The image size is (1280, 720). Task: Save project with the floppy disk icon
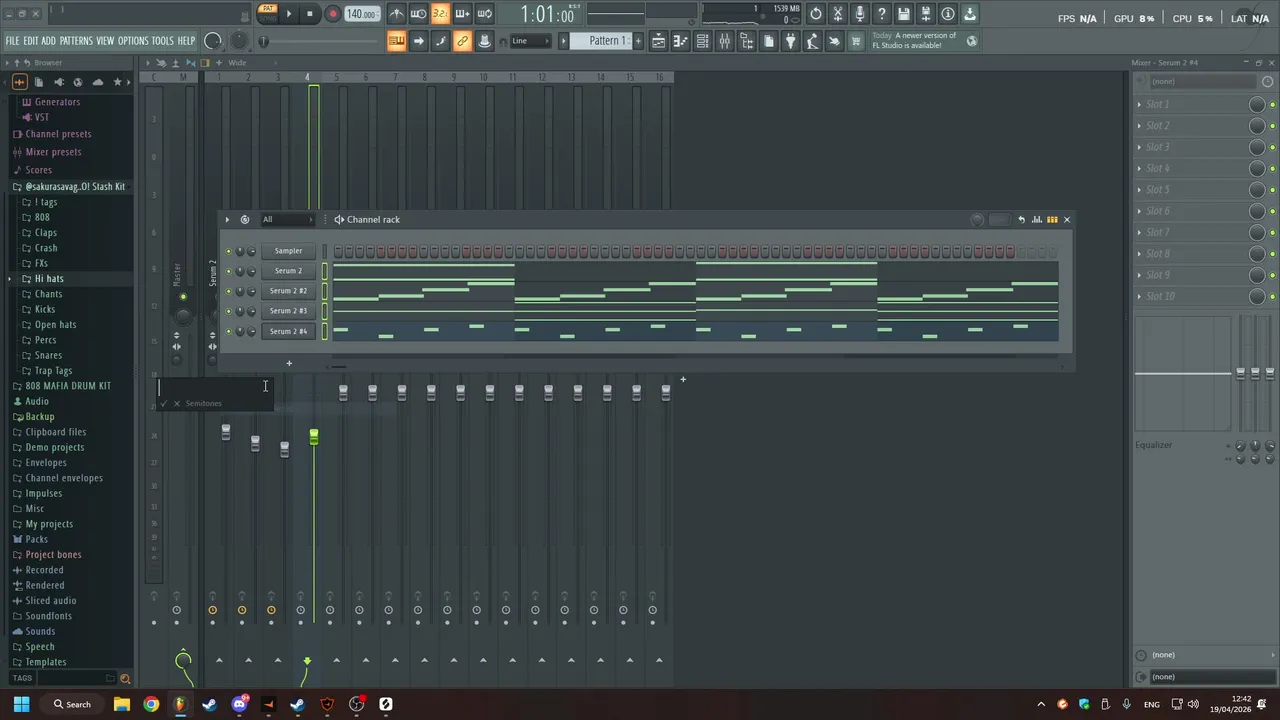pos(904,14)
